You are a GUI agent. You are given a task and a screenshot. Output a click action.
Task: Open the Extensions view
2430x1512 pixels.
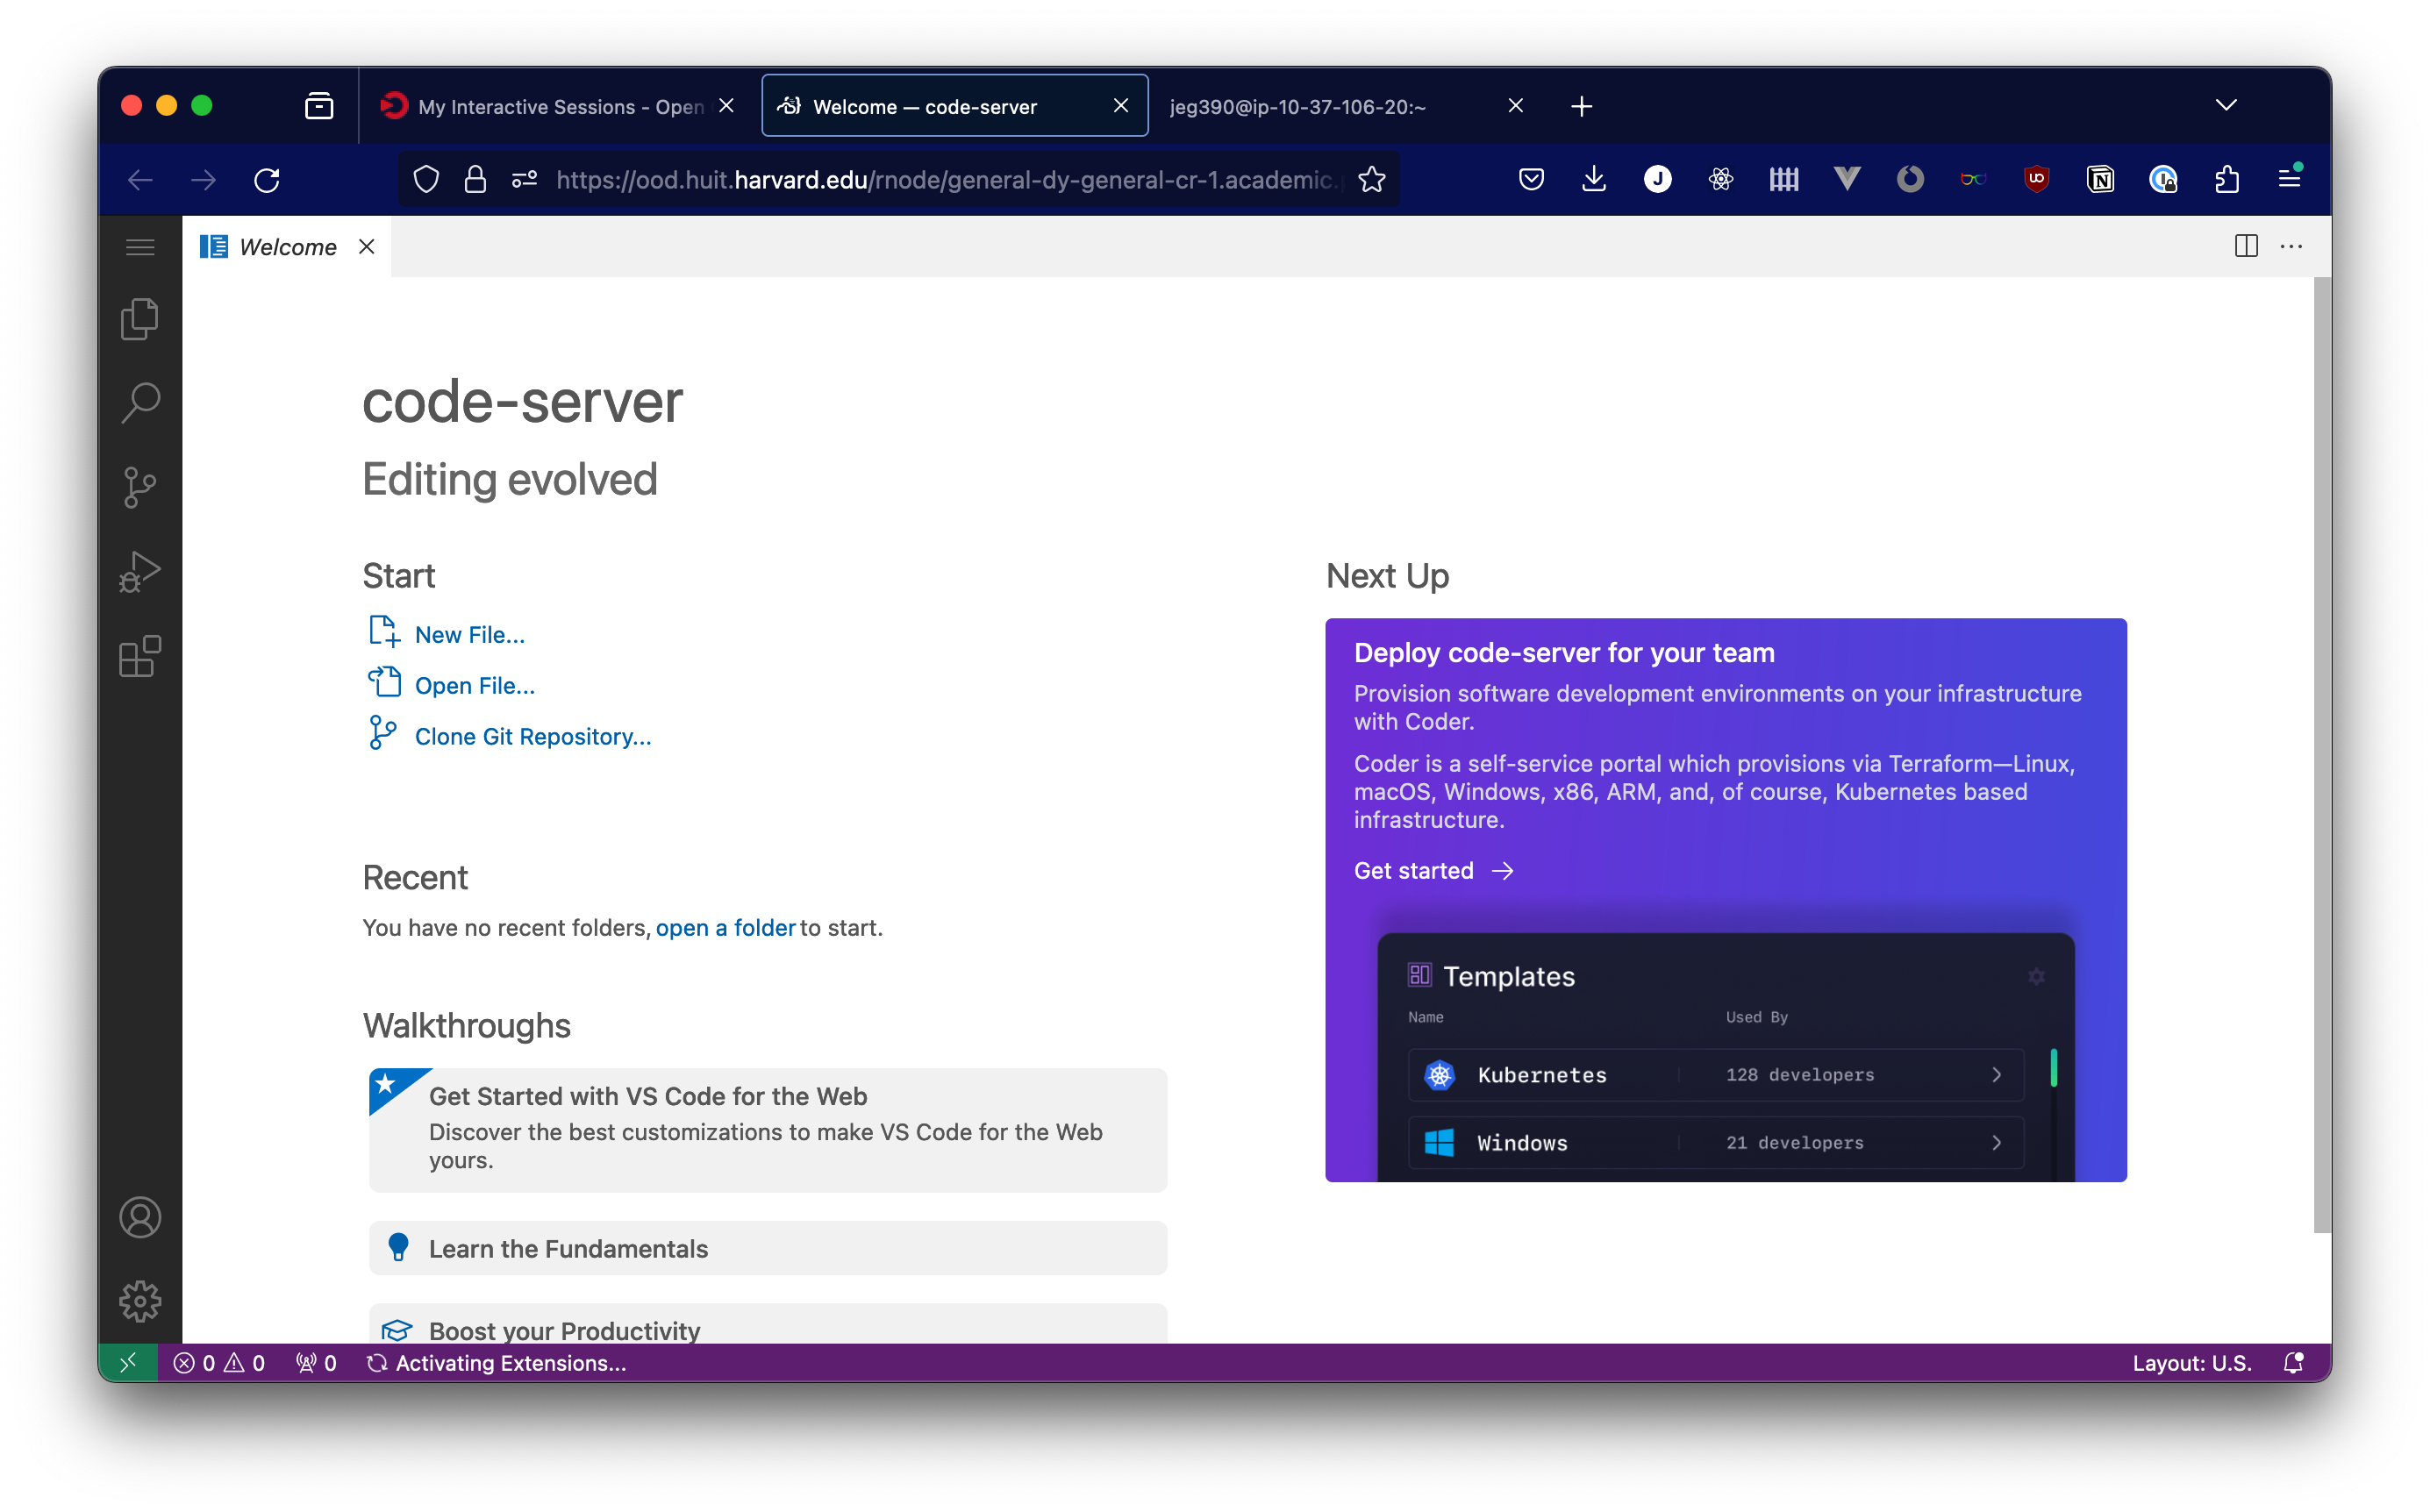click(x=140, y=657)
